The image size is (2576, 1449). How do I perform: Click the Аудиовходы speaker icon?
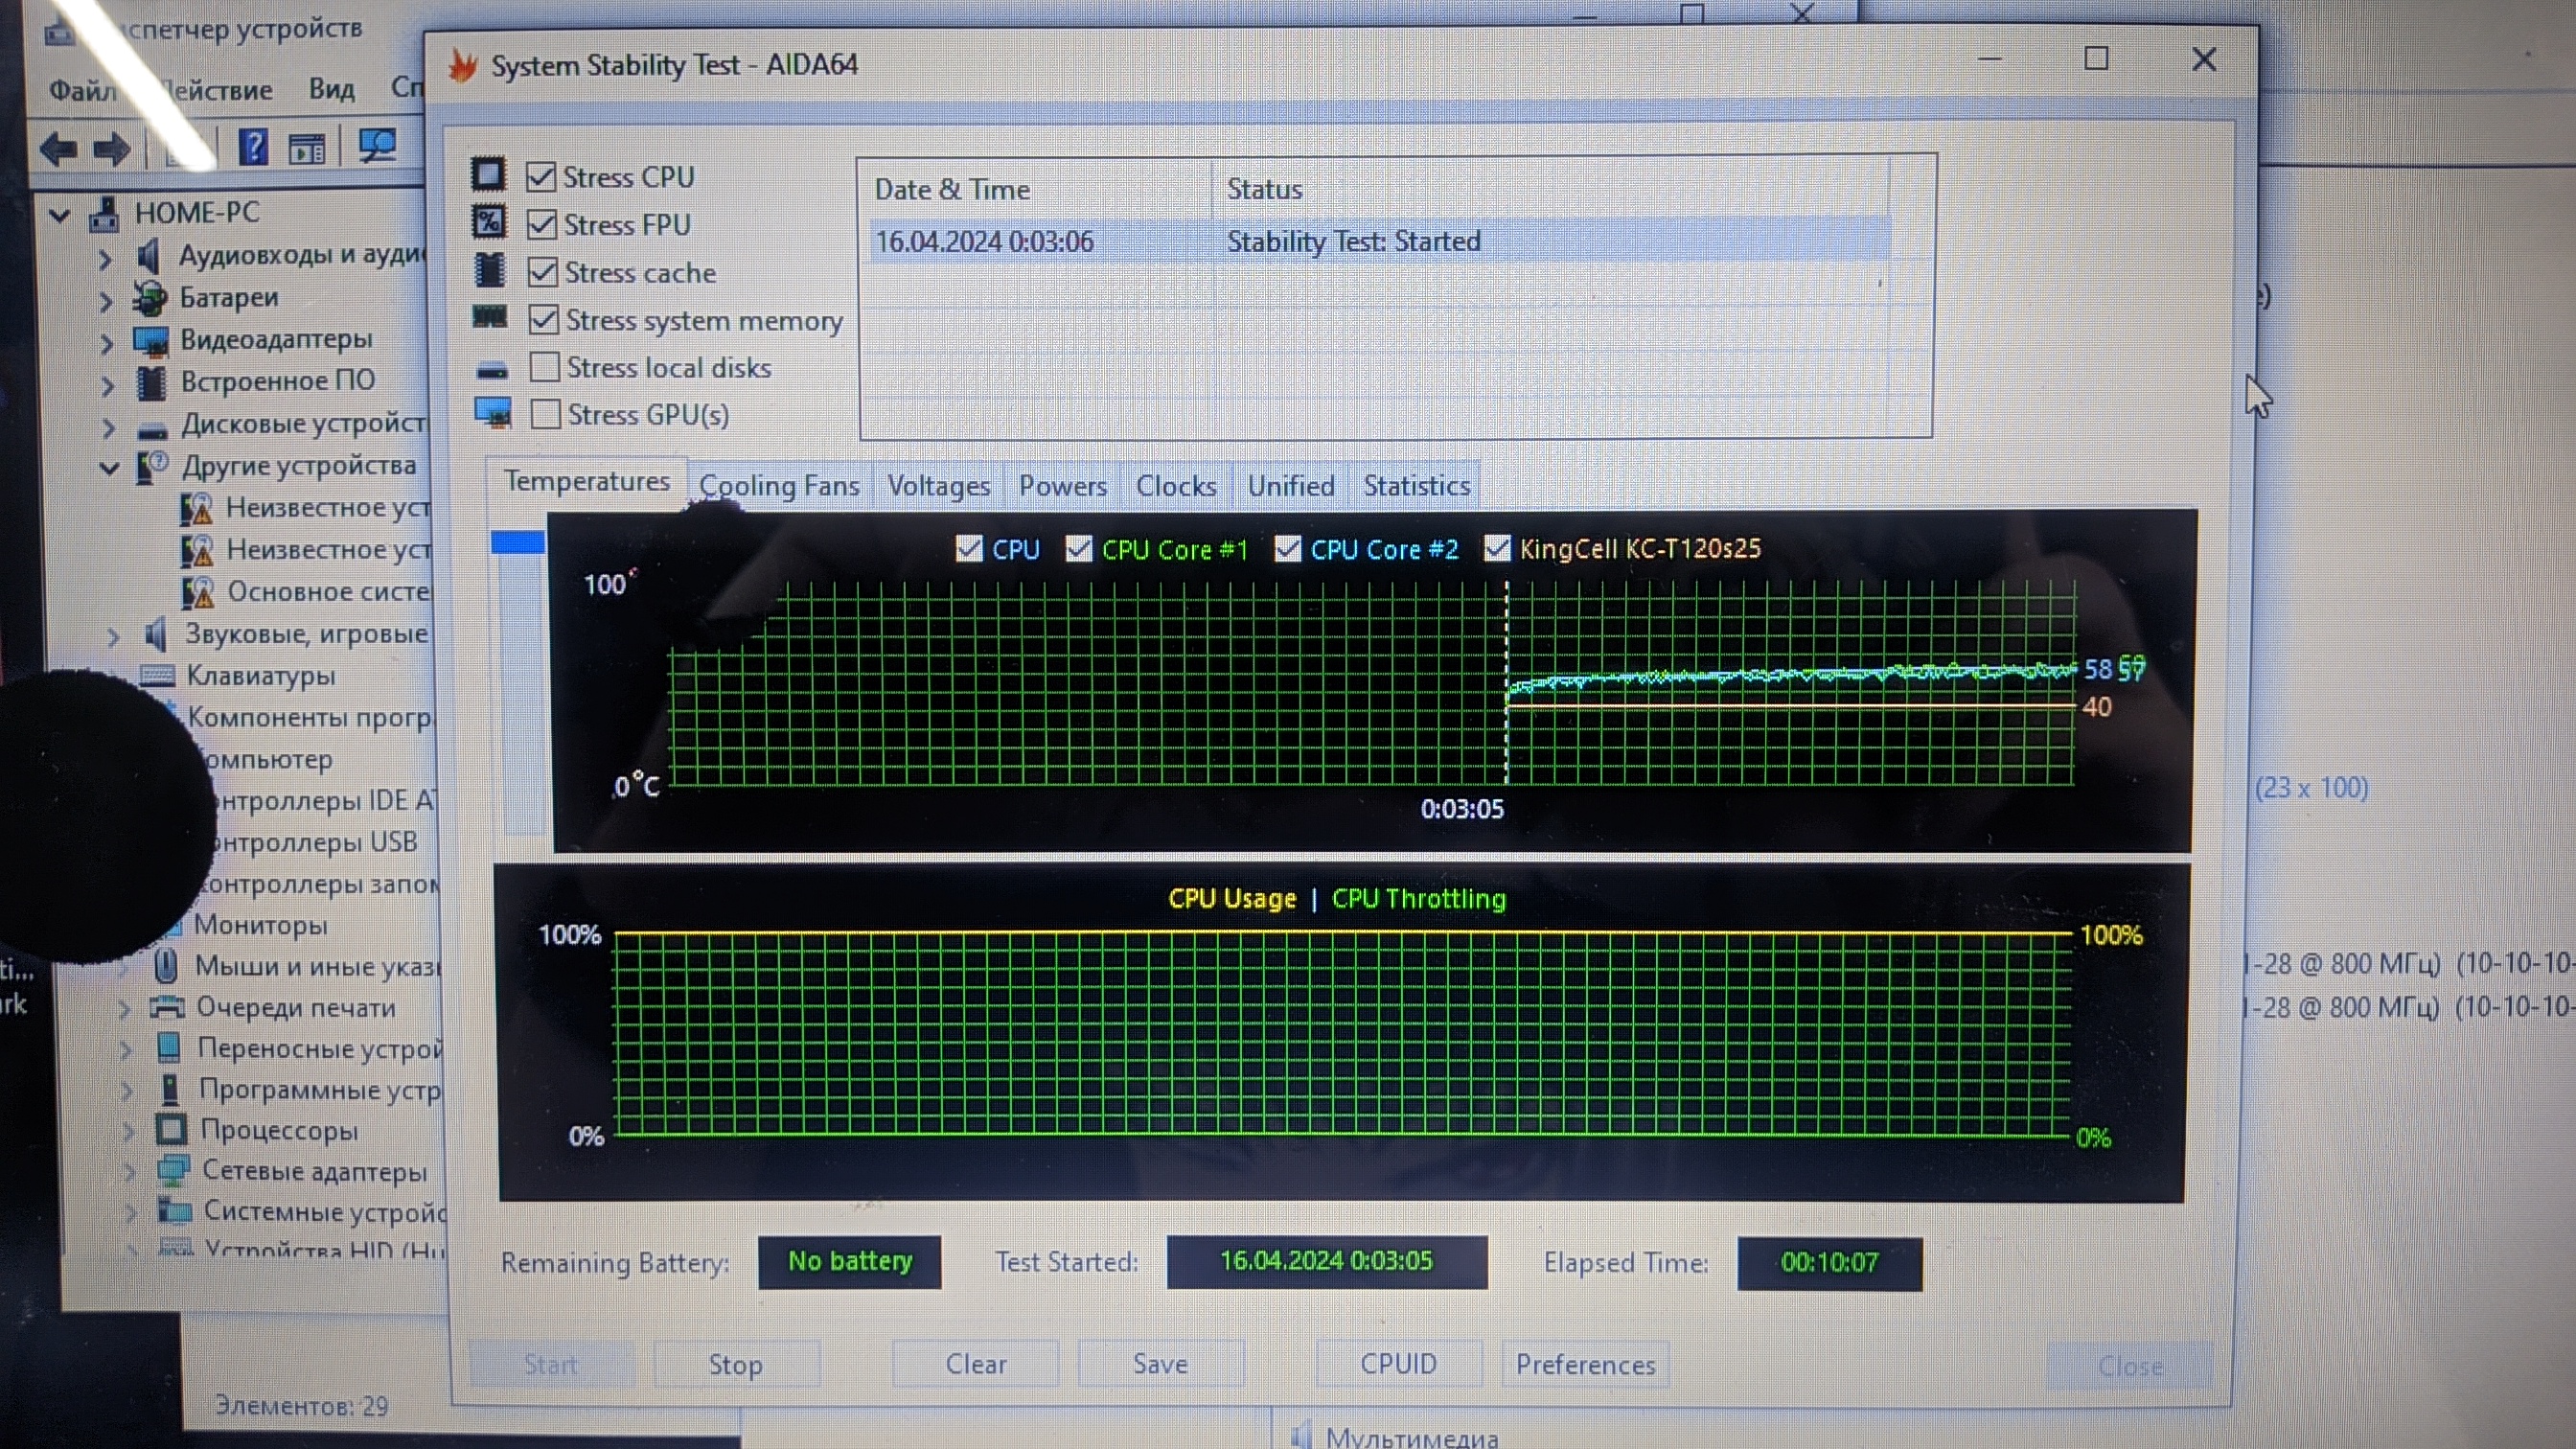click(148, 256)
